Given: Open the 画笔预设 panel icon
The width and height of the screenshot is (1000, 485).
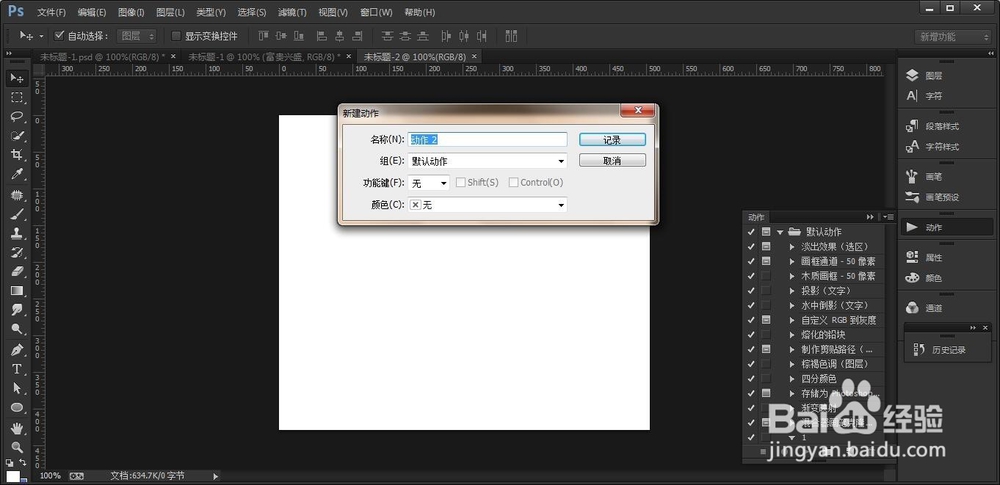Looking at the screenshot, I should click(913, 197).
